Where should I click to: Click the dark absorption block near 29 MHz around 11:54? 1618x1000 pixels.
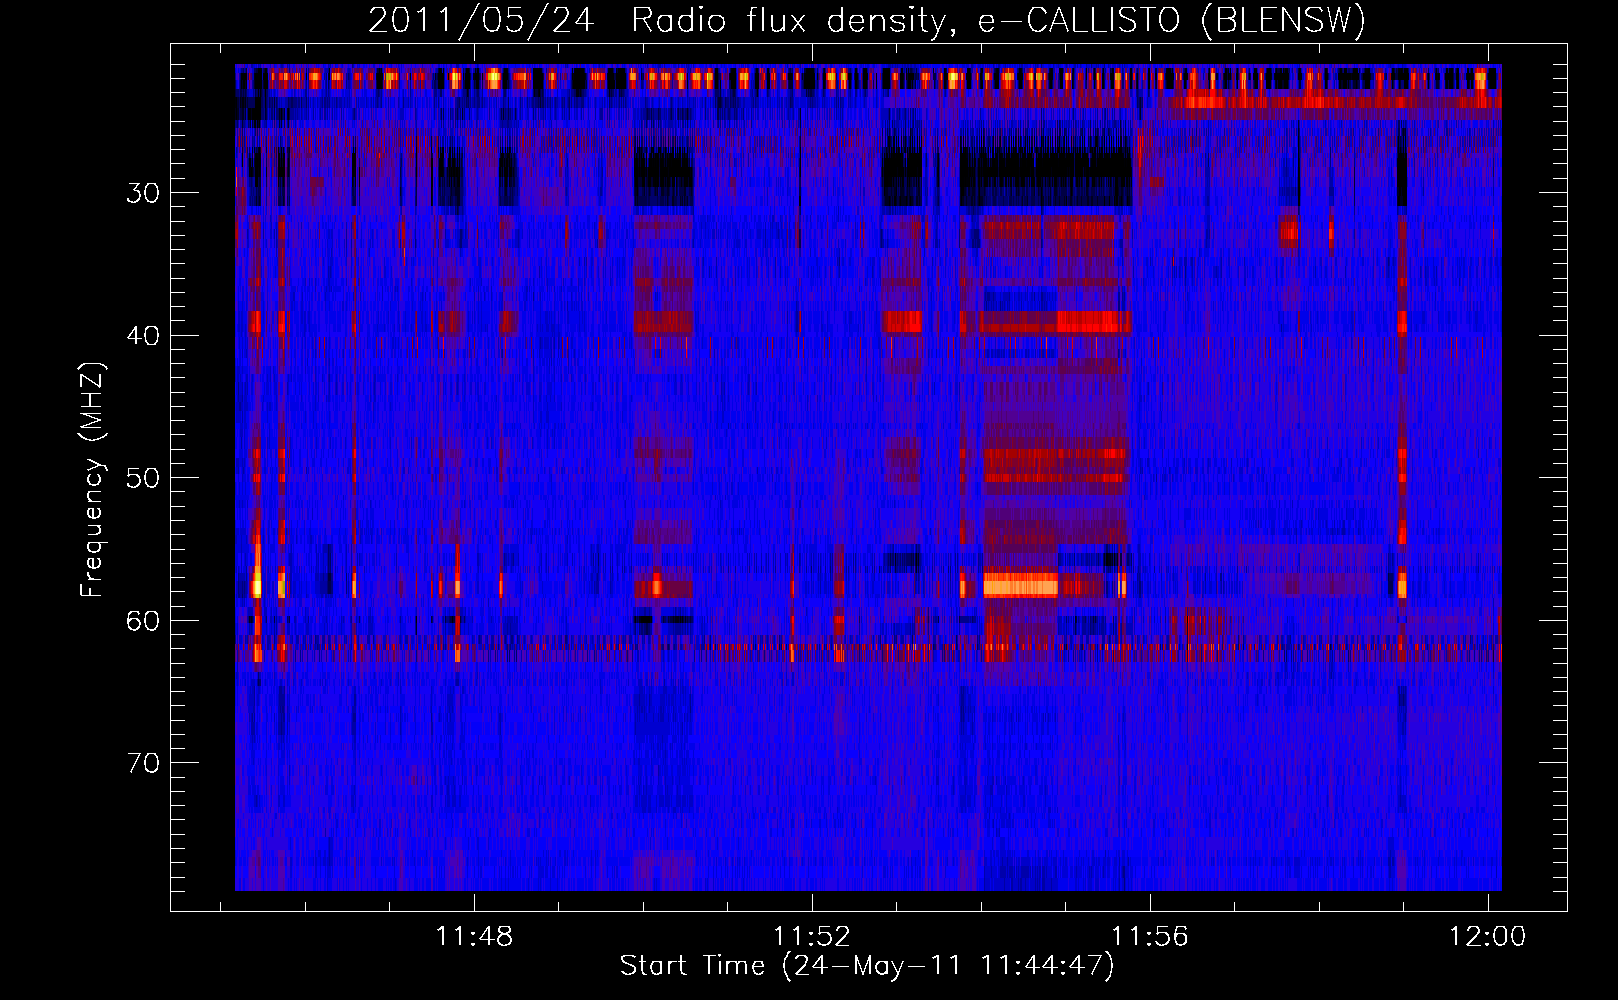pyautogui.click(x=1046, y=177)
